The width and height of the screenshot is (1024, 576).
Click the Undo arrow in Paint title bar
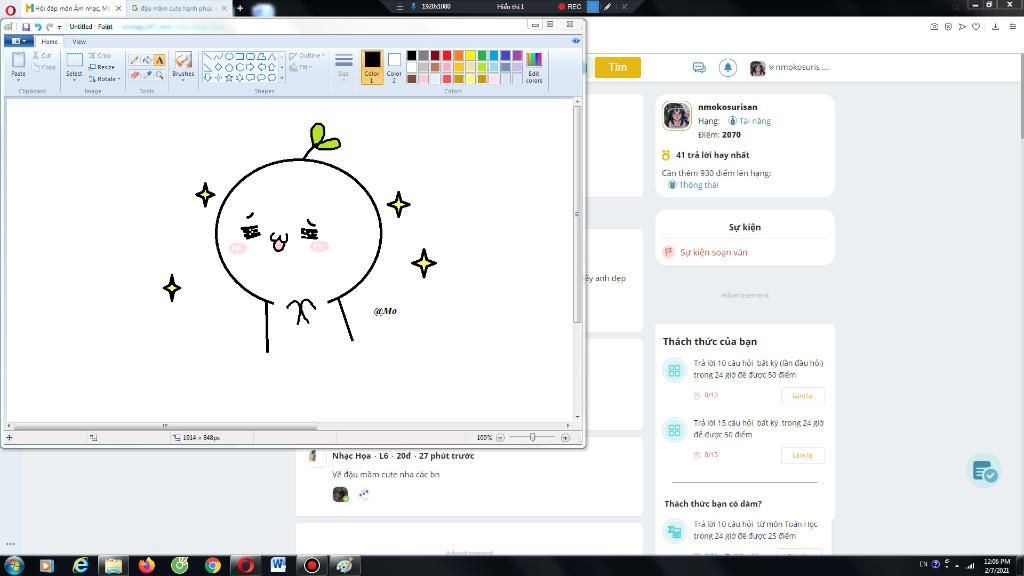[x=38, y=27]
